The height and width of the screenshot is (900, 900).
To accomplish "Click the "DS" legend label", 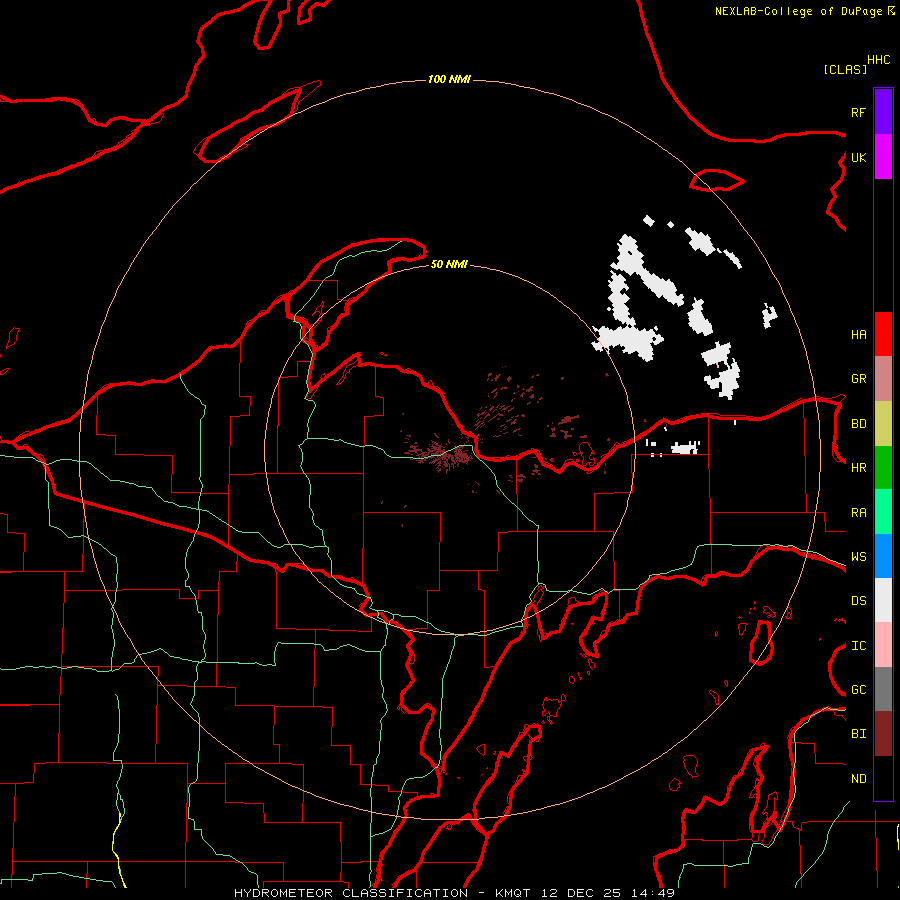I will click(858, 601).
